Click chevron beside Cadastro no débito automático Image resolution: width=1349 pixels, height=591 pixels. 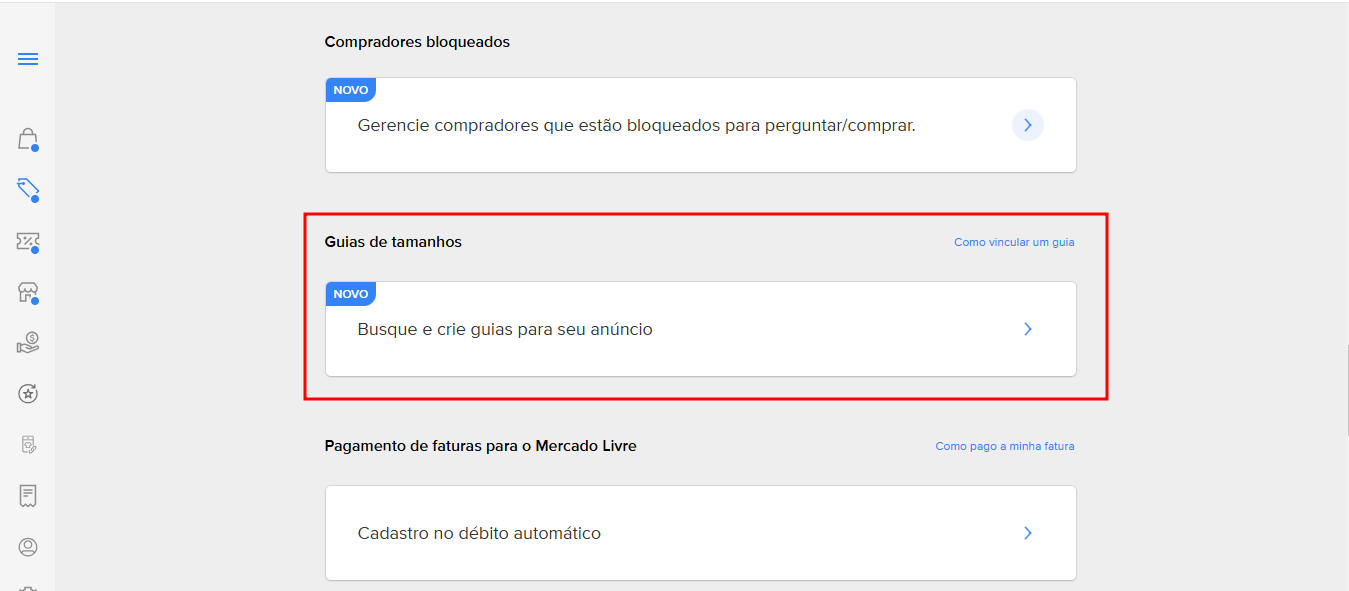[x=1027, y=533]
